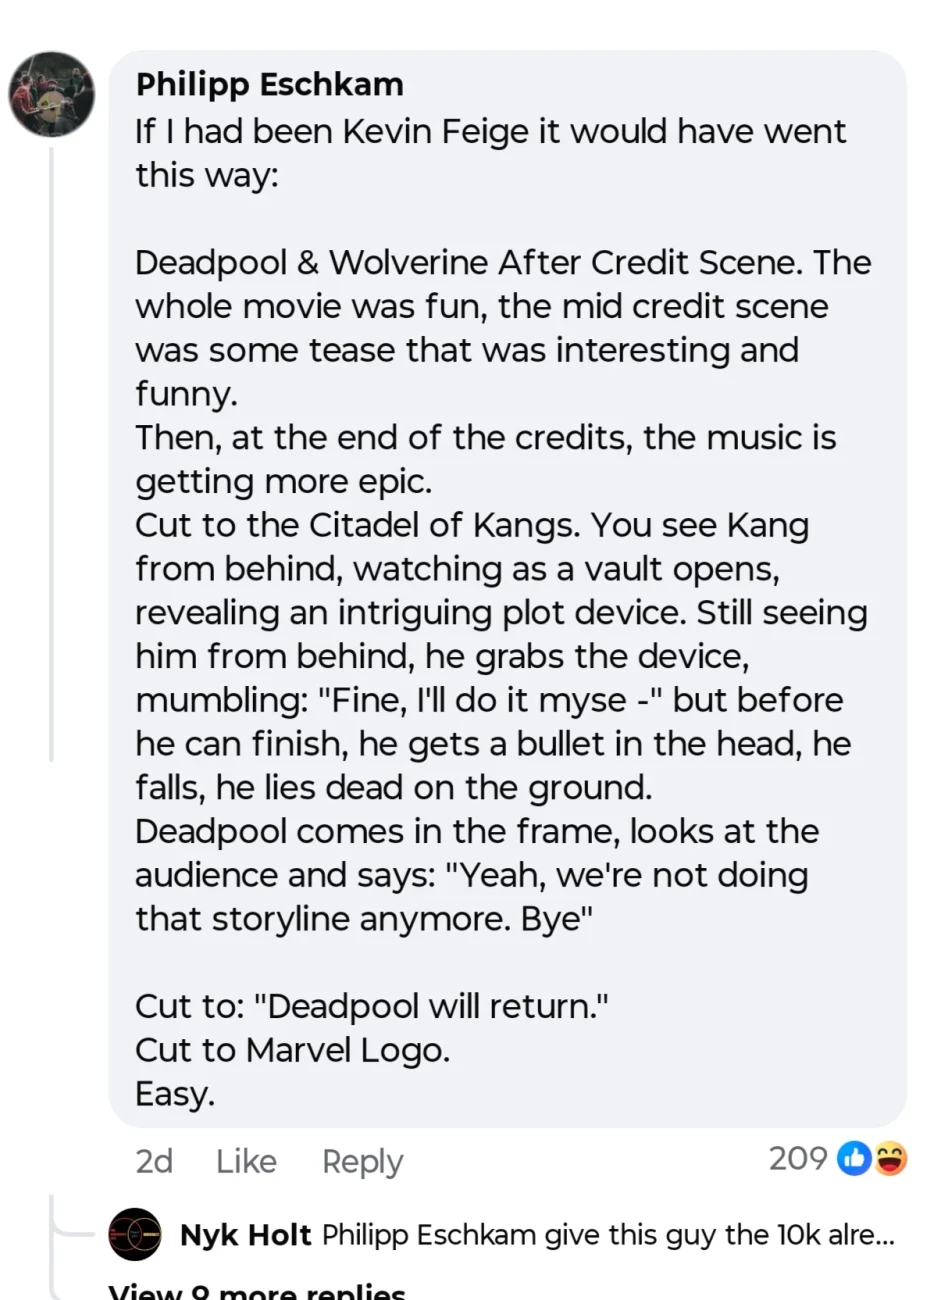Open the 209 reactions count

(797, 1158)
